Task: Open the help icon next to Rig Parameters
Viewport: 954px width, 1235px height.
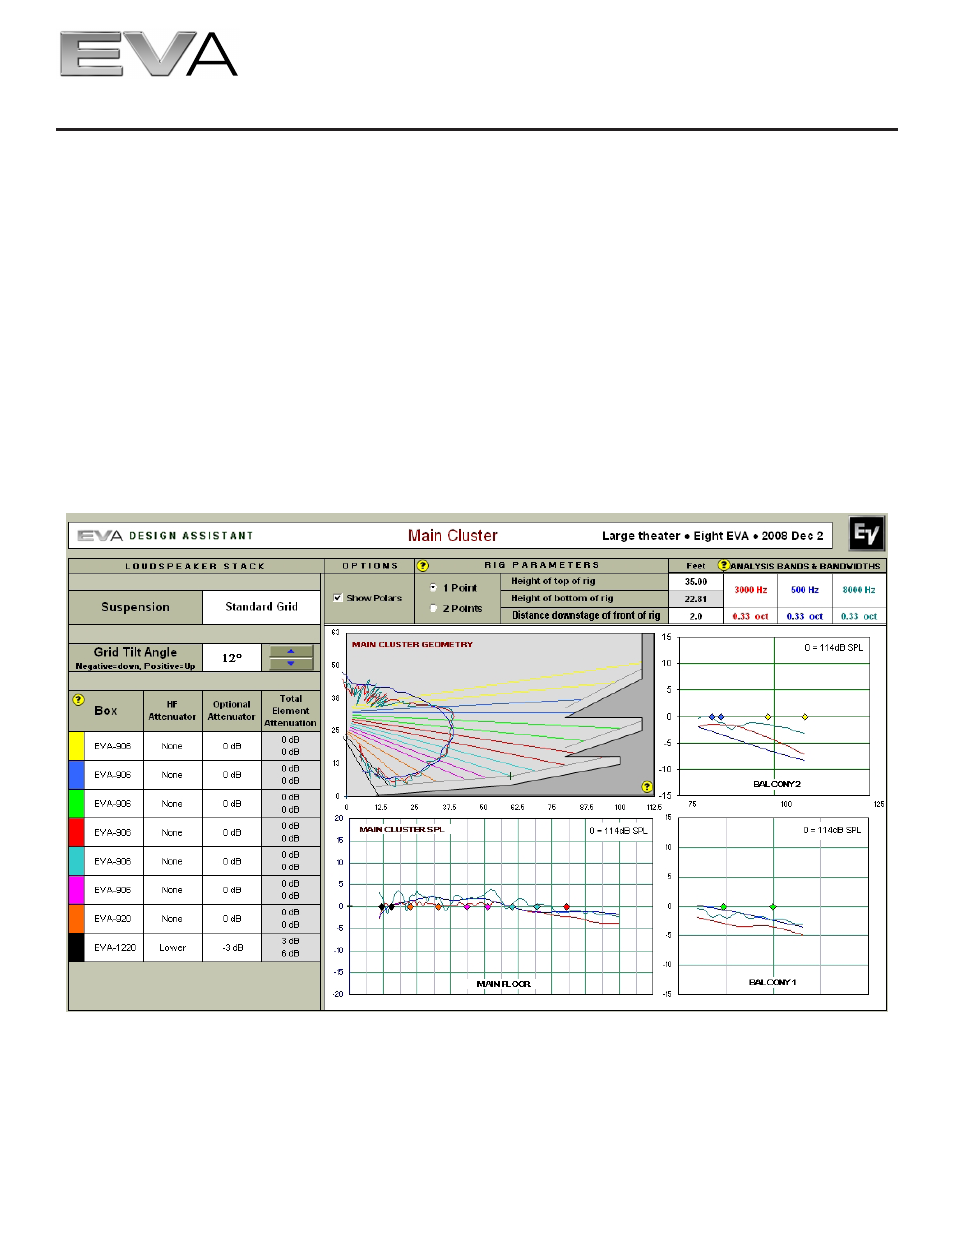Action: click(x=422, y=566)
